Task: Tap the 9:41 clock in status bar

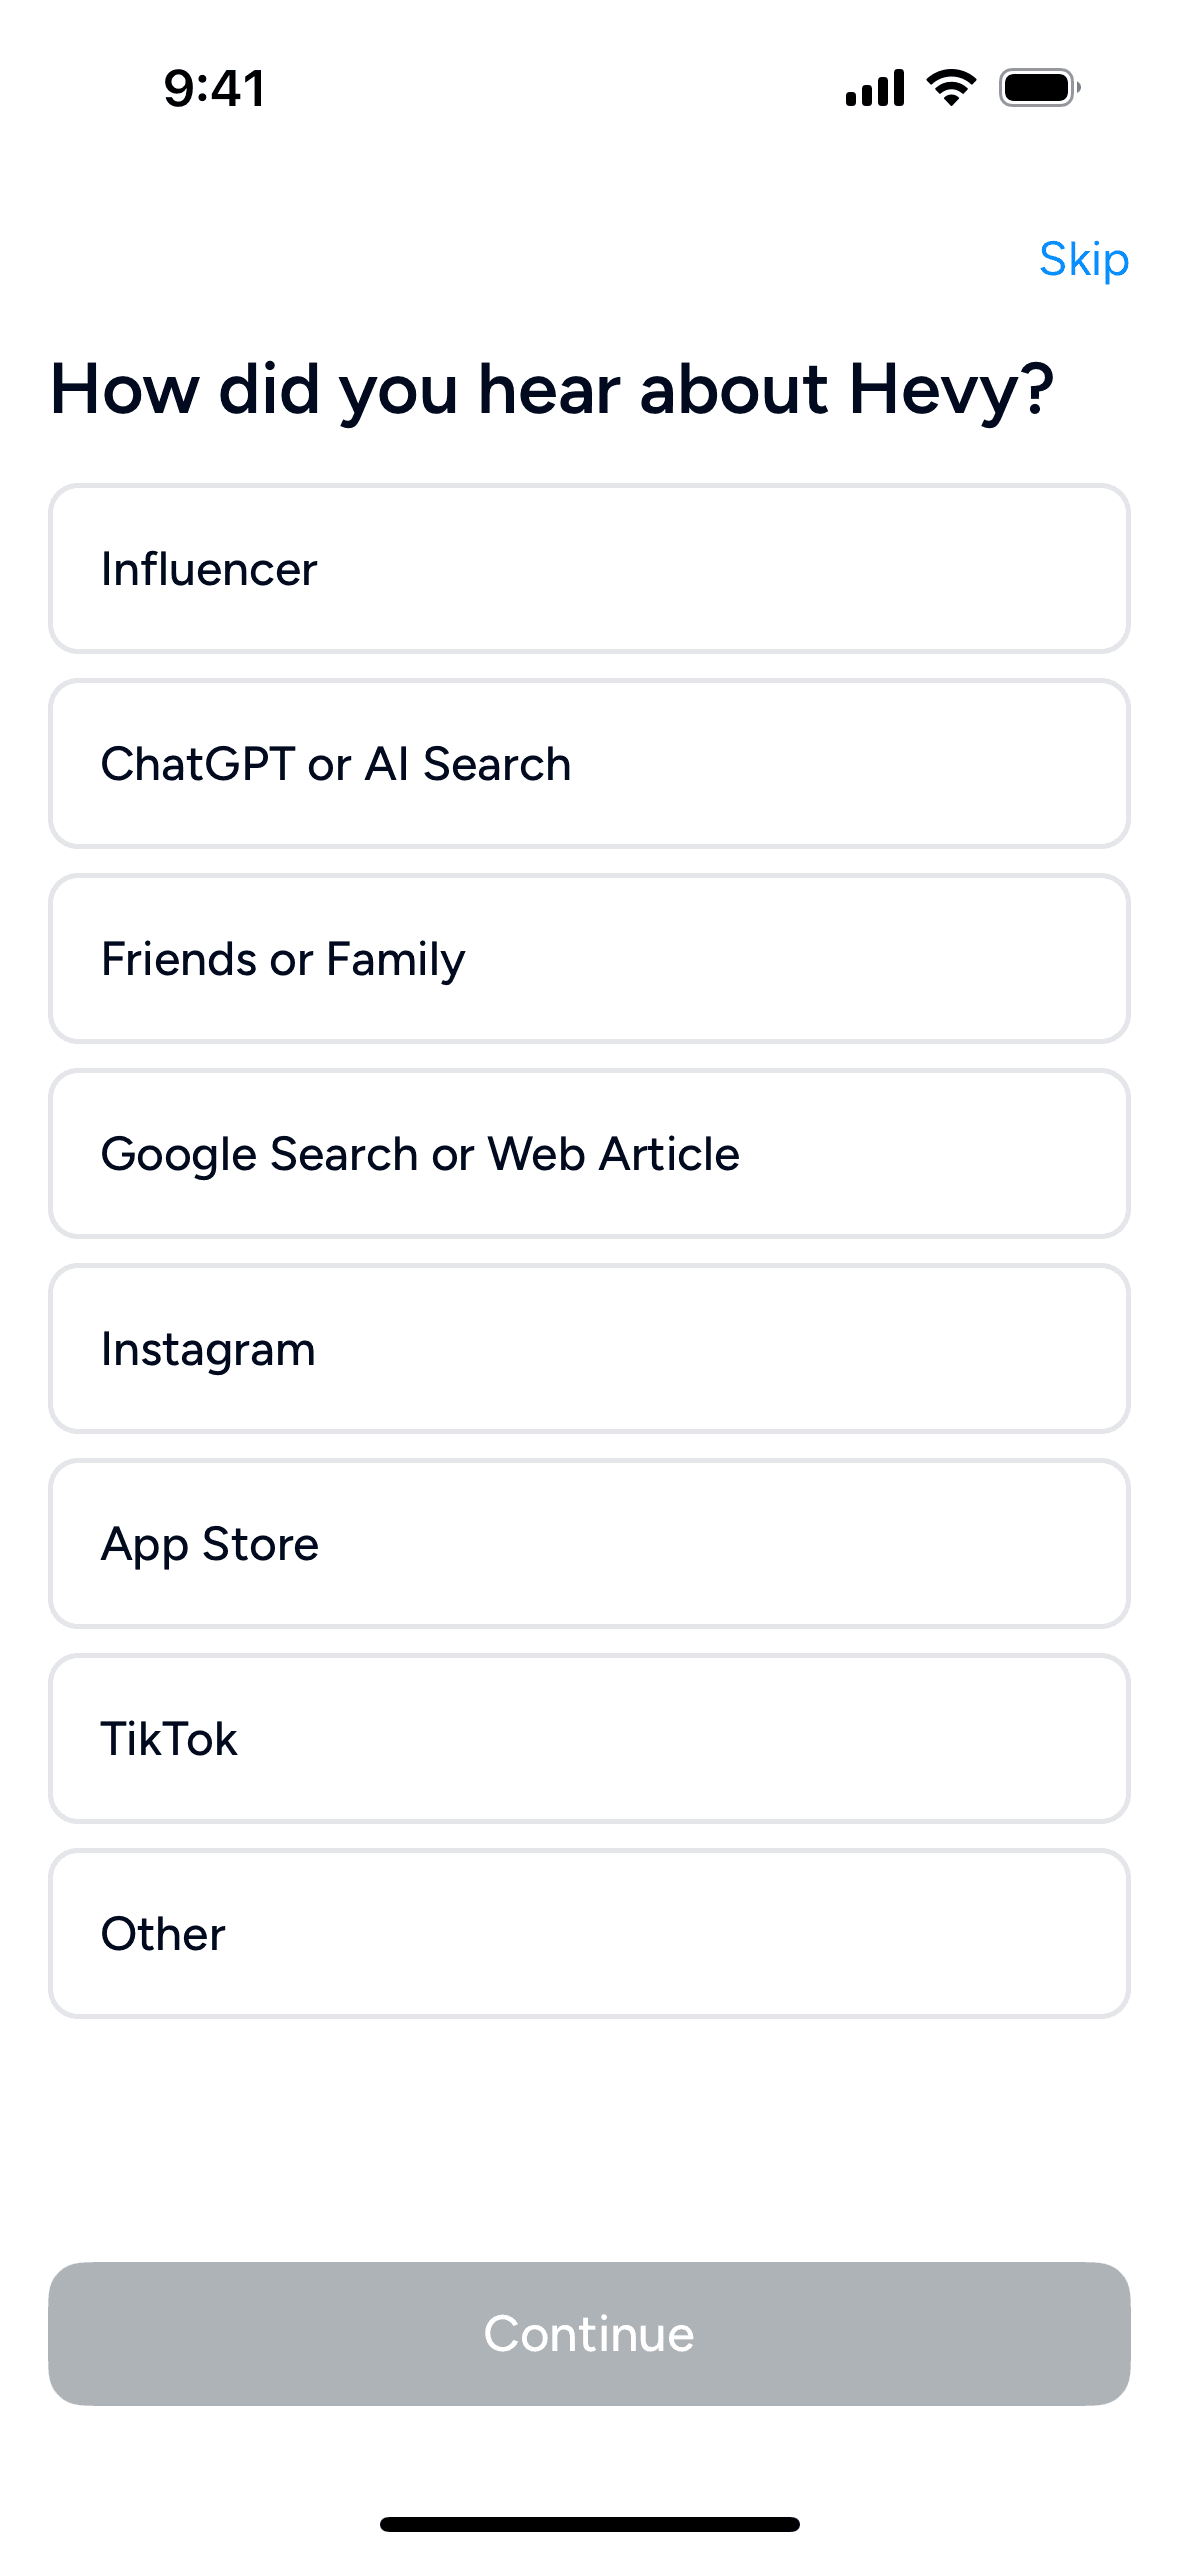Action: (x=215, y=88)
